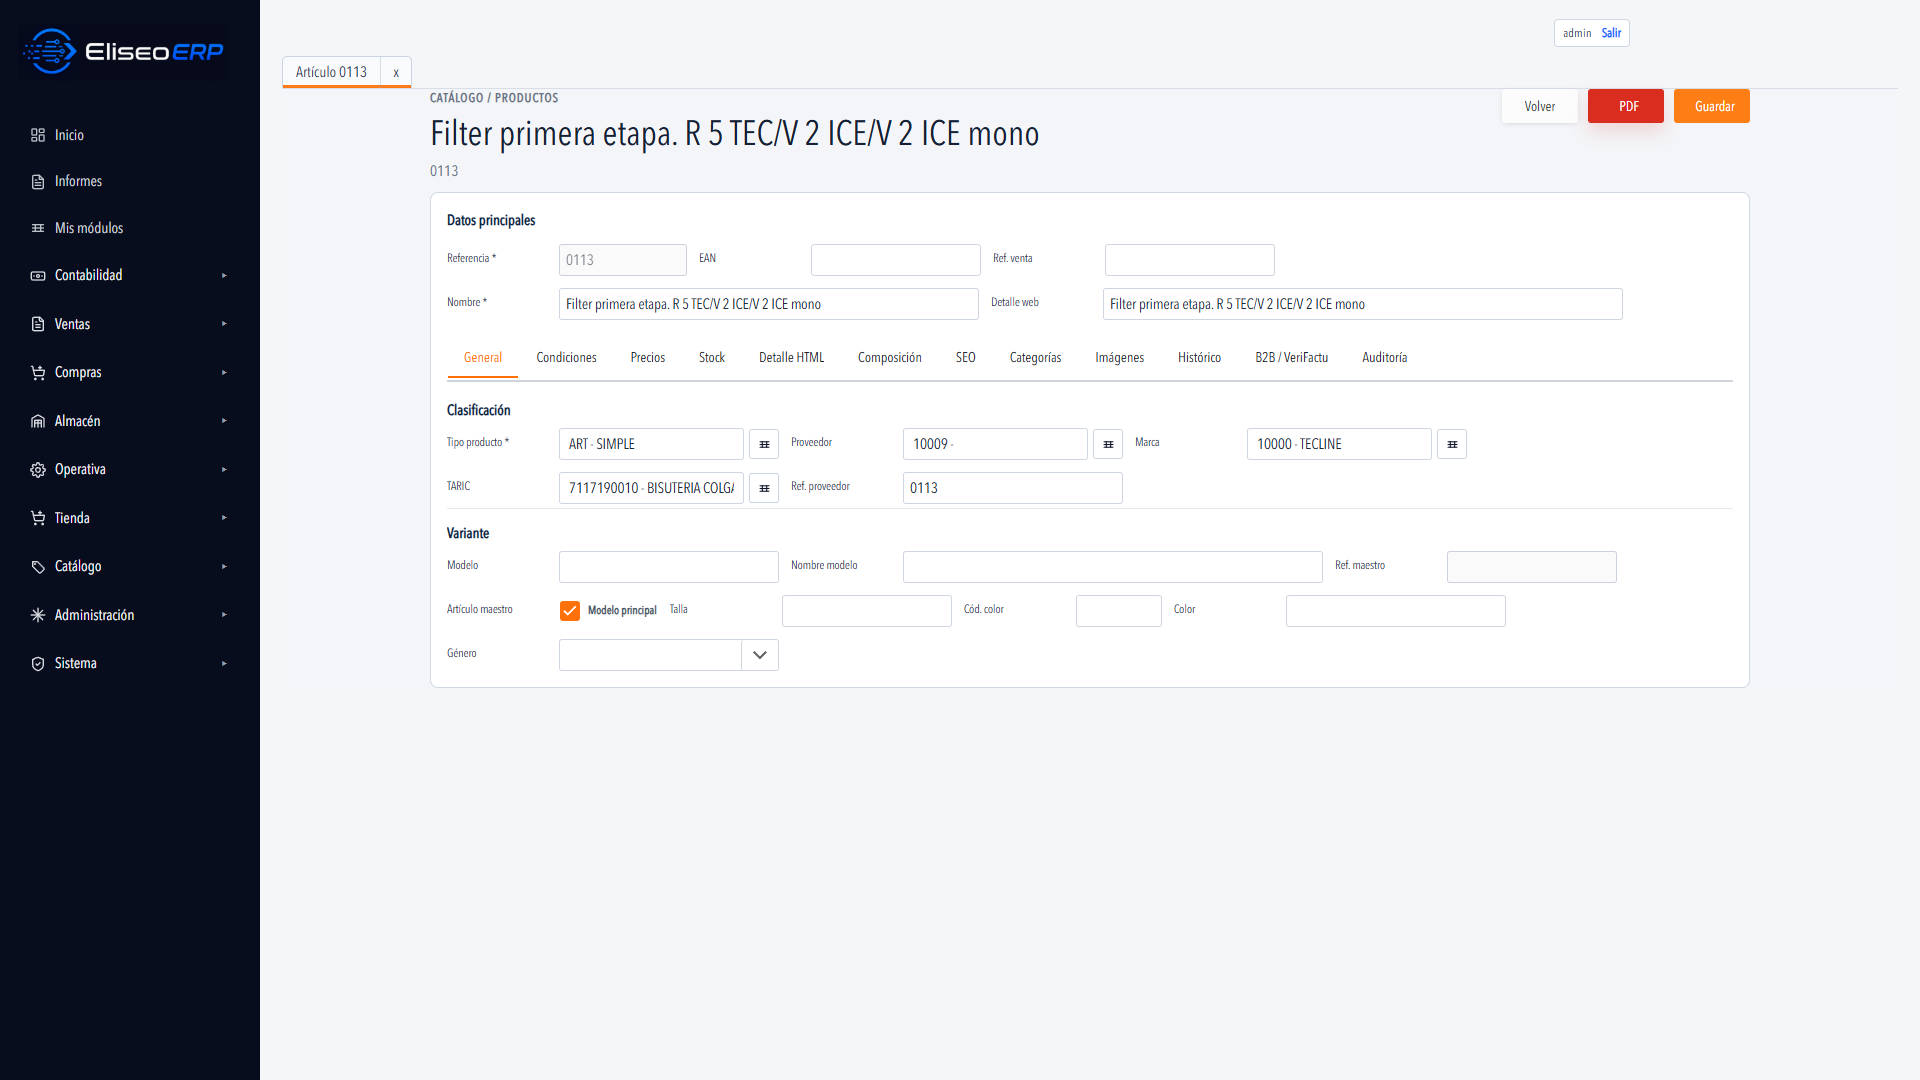This screenshot has height=1080, width=1920.
Task: Open the B2B / VeriFactu tab
Action: (1292, 358)
